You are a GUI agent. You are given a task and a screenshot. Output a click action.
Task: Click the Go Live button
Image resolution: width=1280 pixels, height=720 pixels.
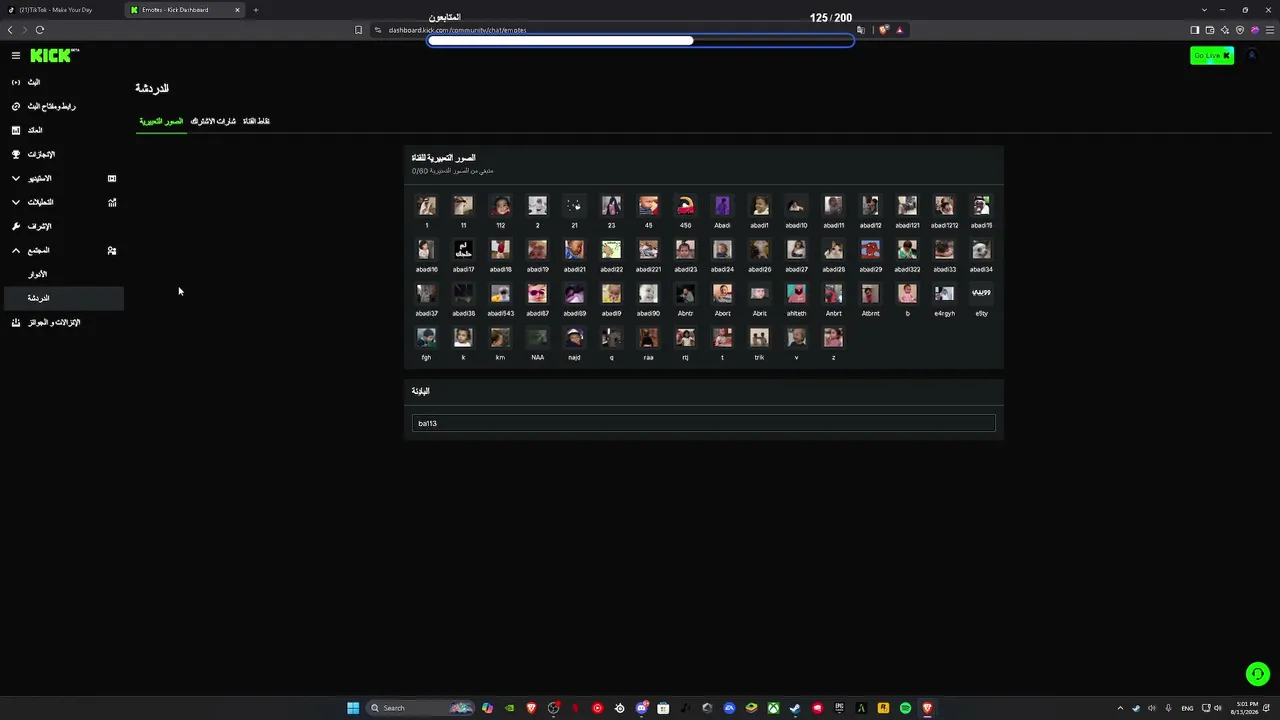(1212, 55)
